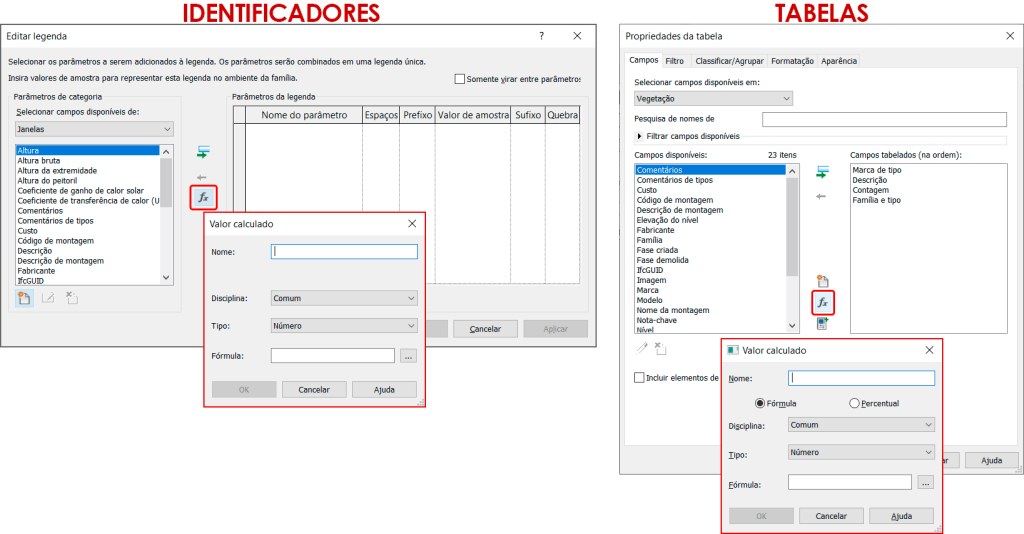The image size is (1024, 534).
Task: Click the 'Pesquisa de nomes de' search field
Action: 883,119
